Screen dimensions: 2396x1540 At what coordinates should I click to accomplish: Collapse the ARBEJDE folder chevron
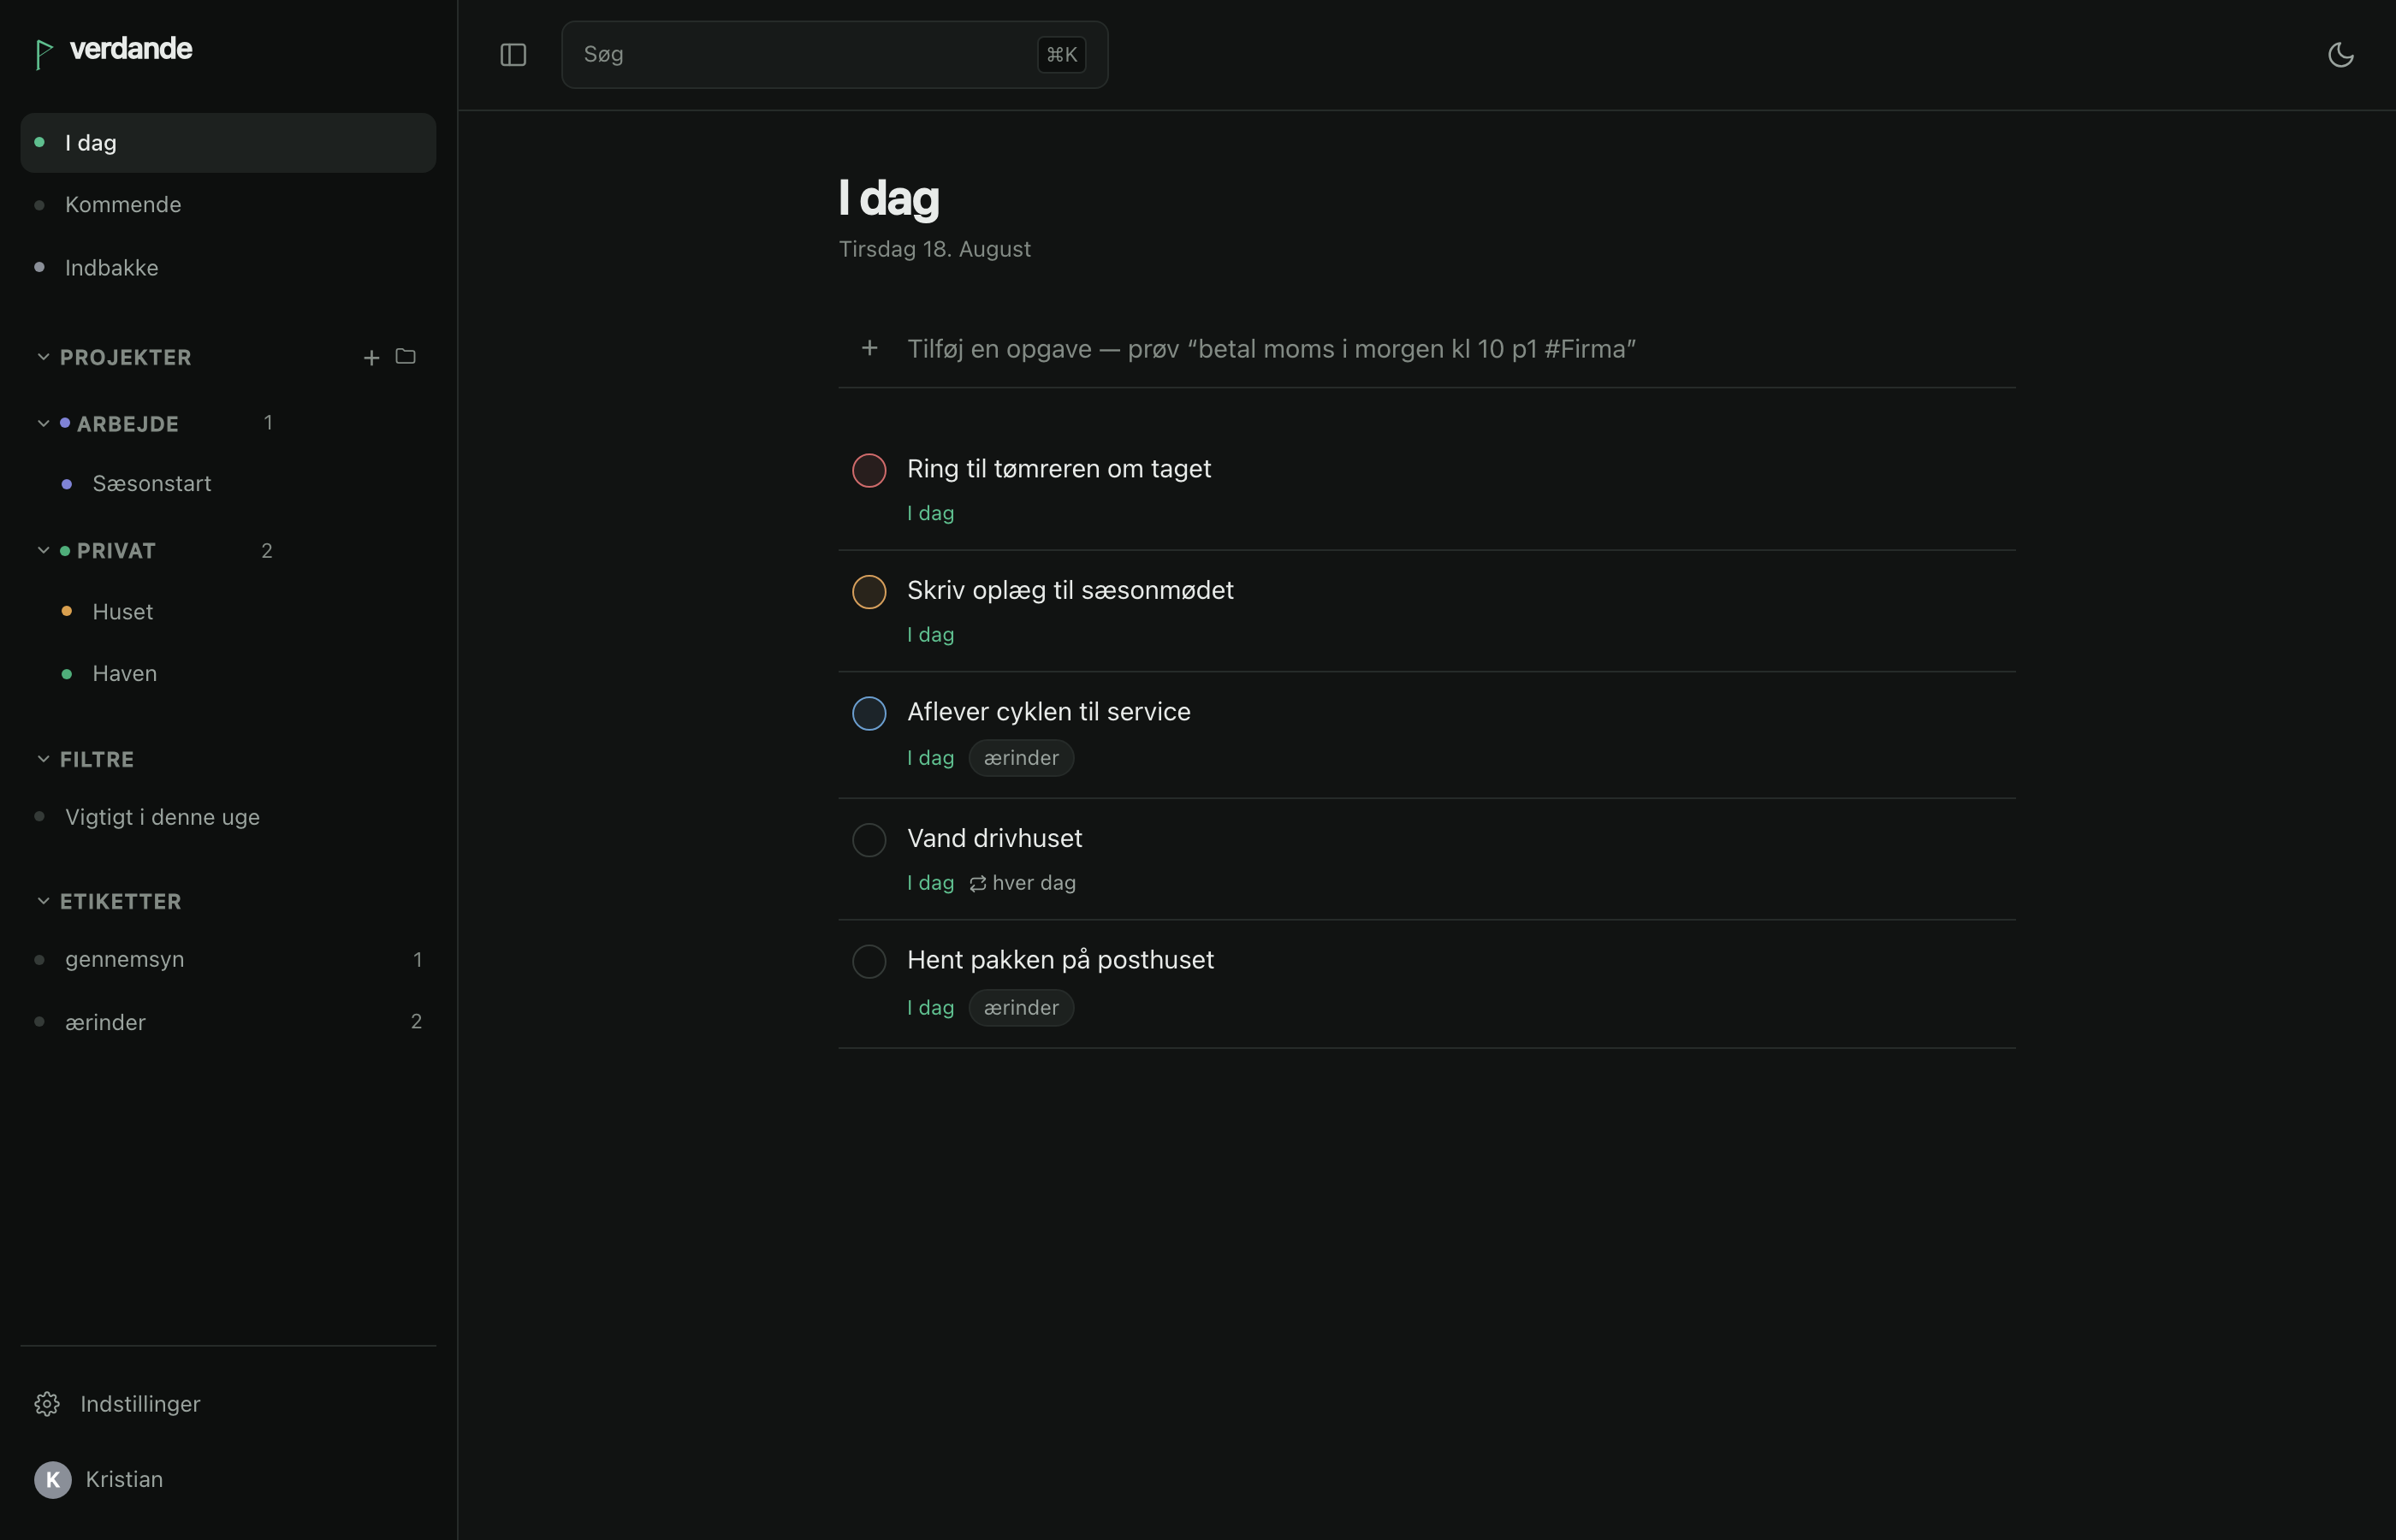coord(43,423)
